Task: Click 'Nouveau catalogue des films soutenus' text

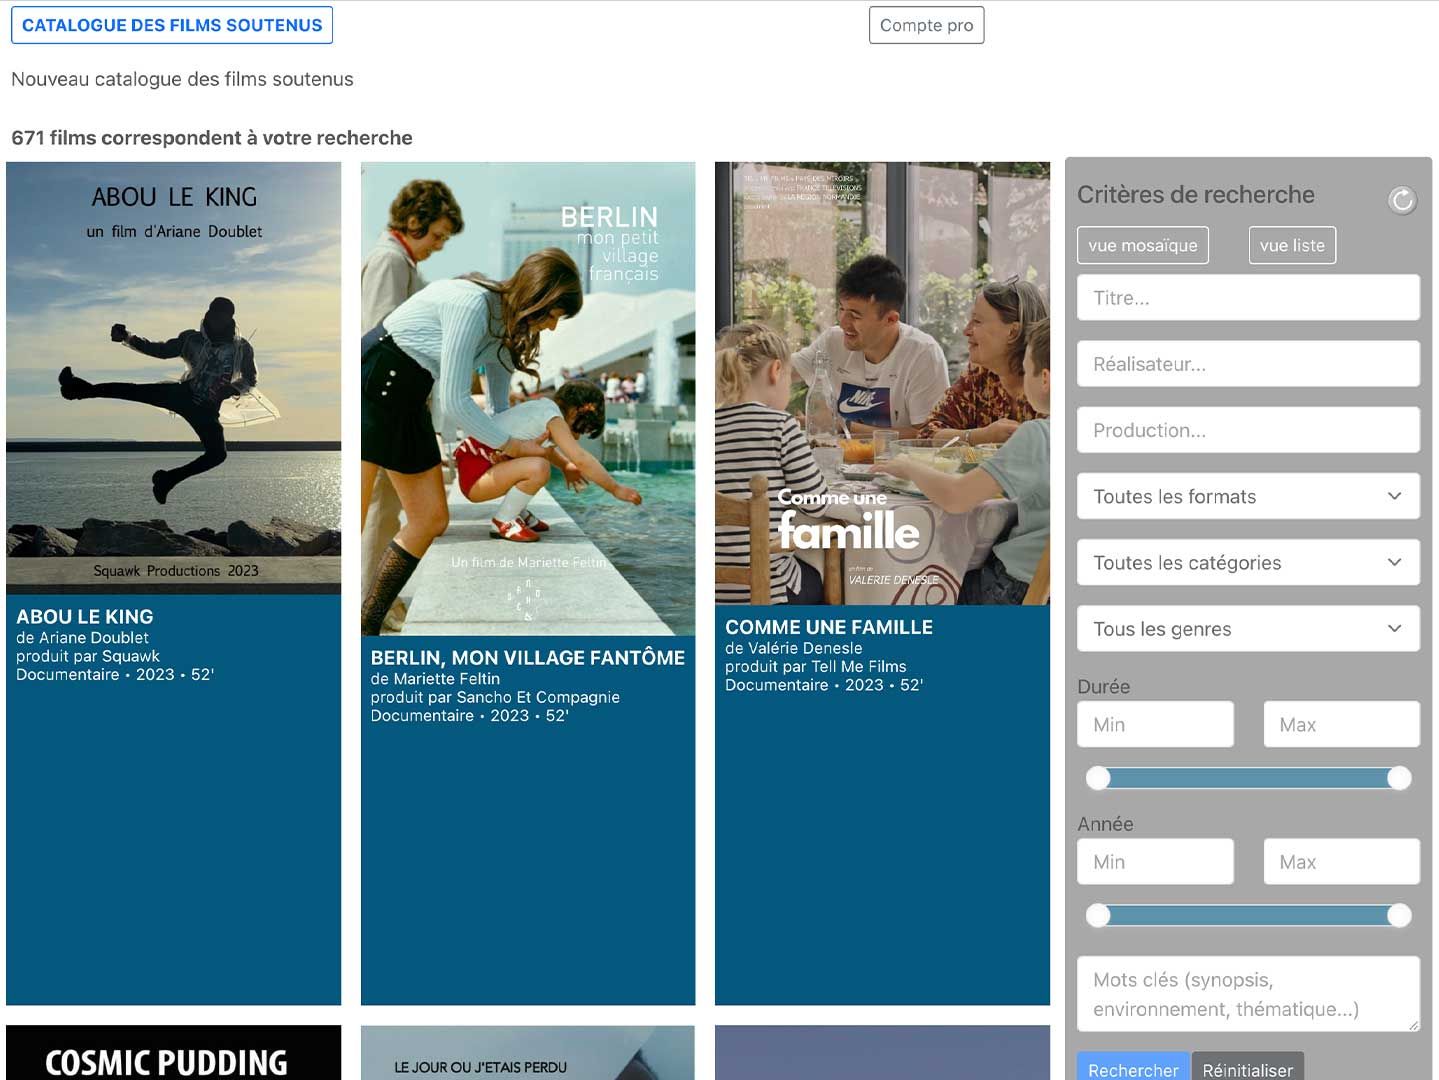Action: click(x=182, y=79)
